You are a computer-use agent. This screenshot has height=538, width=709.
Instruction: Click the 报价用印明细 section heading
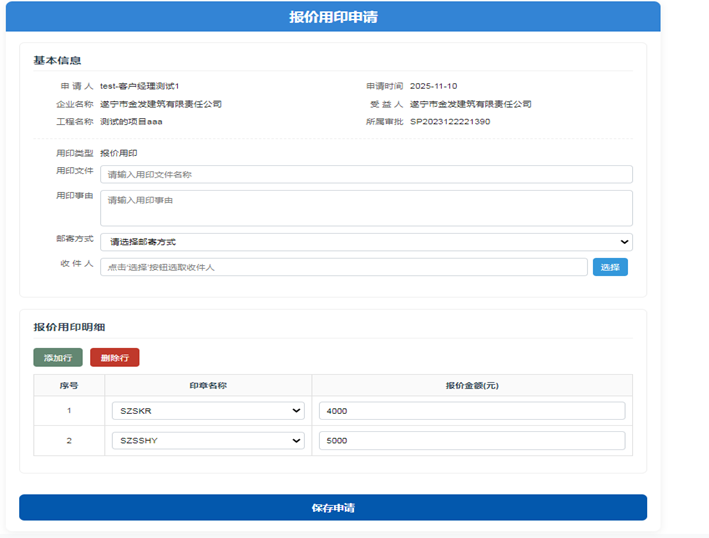[x=70, y=327]
